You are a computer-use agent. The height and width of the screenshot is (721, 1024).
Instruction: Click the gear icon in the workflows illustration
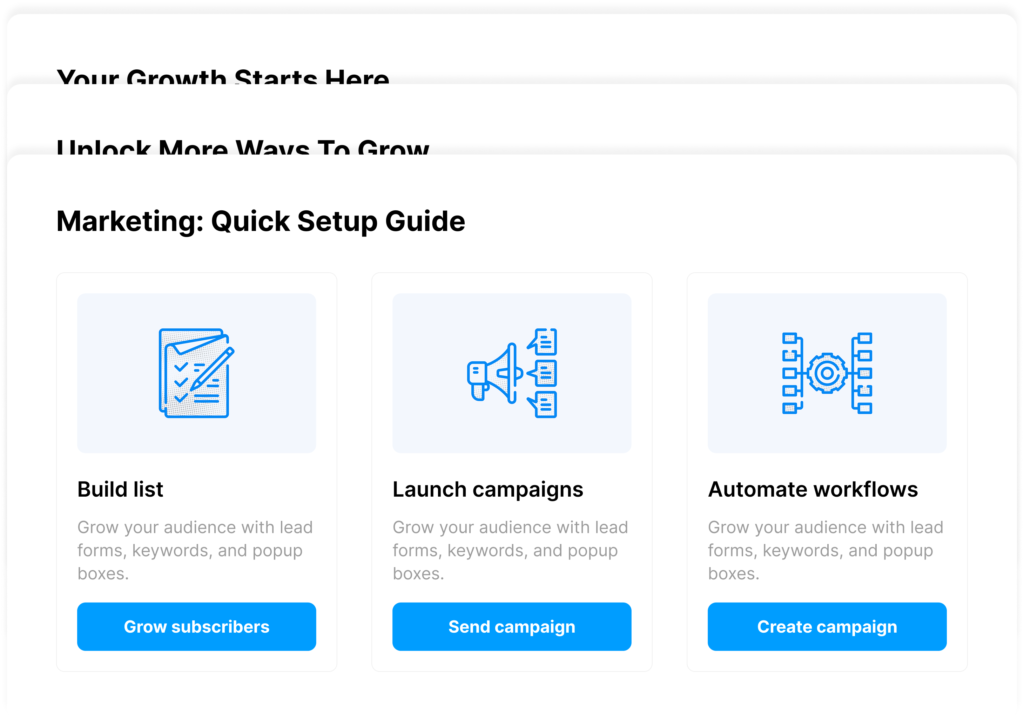827,373
